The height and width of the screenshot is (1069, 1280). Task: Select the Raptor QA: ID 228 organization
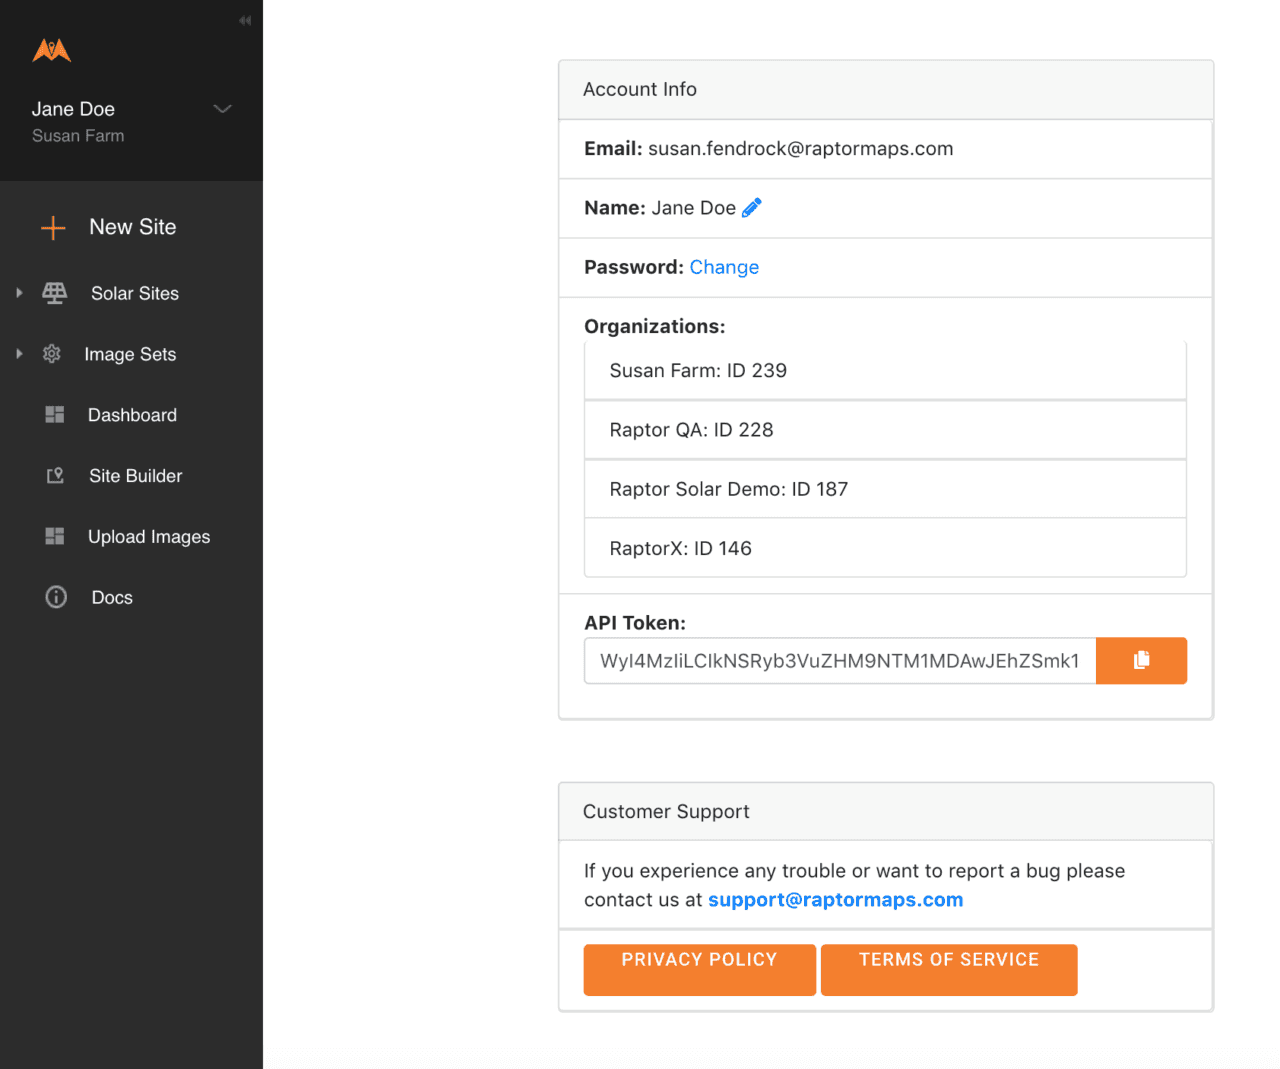click(x=885, y=430)
